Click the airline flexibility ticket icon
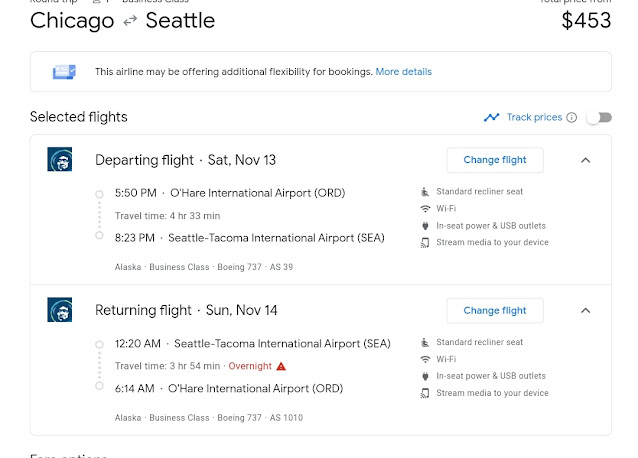This screenshot has width=638, height=458. click(x=65, y=72)
